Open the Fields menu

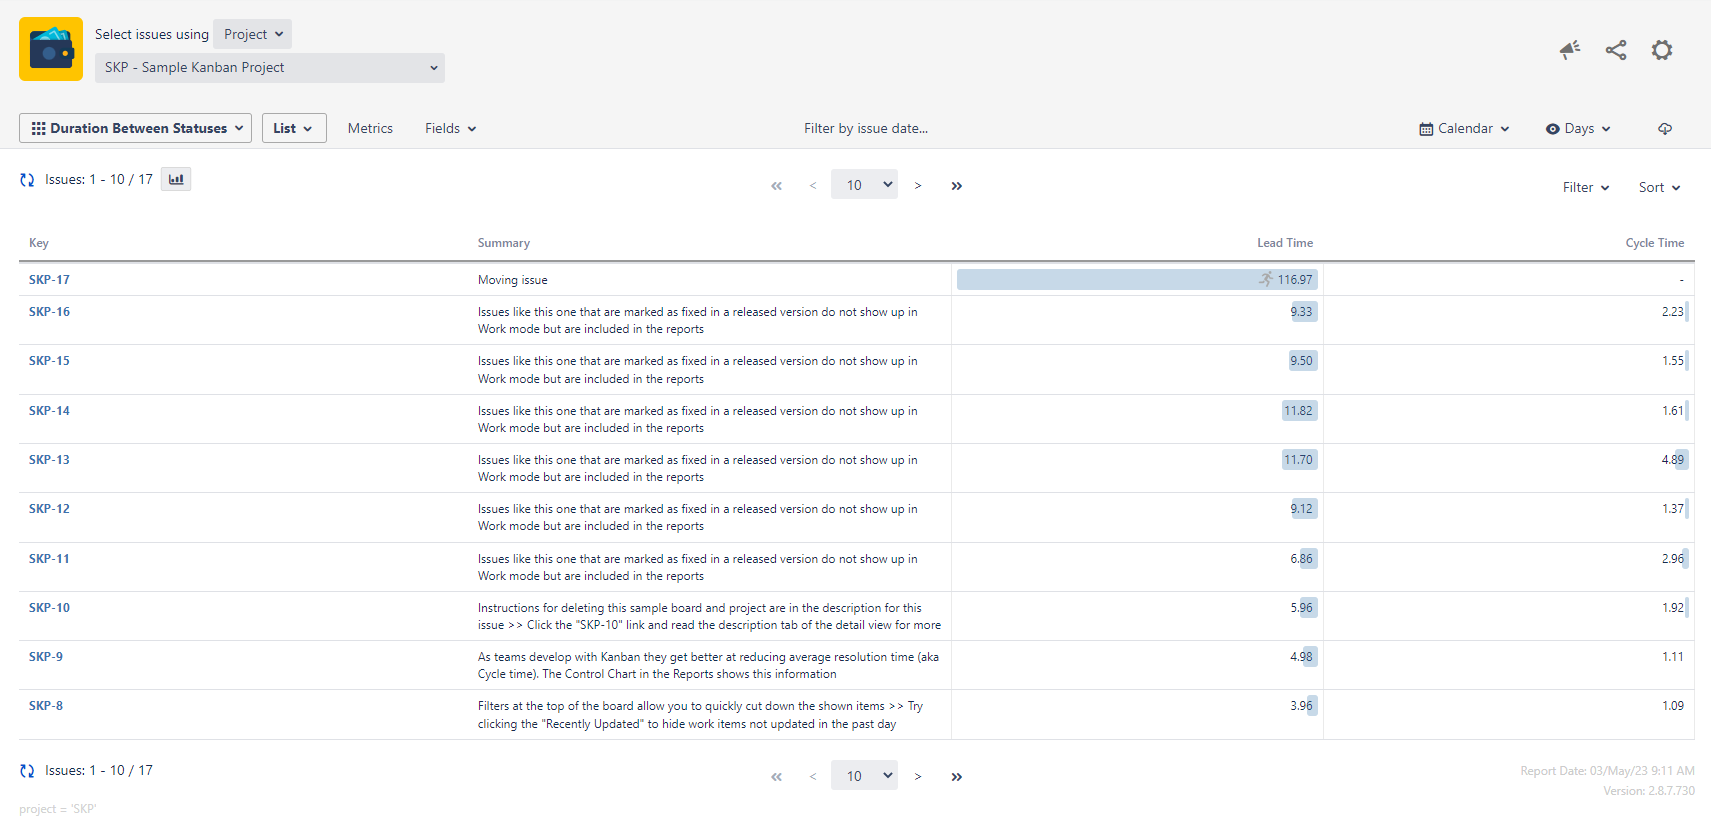450,129
